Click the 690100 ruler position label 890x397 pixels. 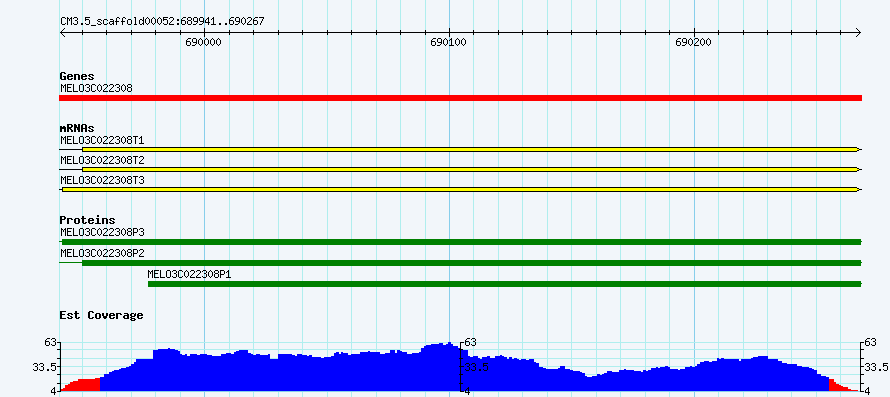point(448,43)
